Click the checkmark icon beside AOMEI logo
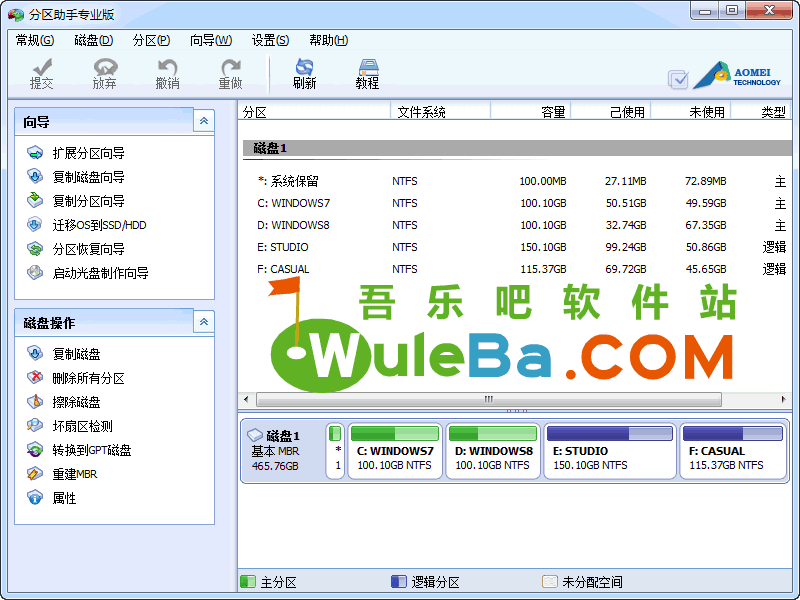Image resolution: width=800 pixels, height=600 pixels. 678,79
